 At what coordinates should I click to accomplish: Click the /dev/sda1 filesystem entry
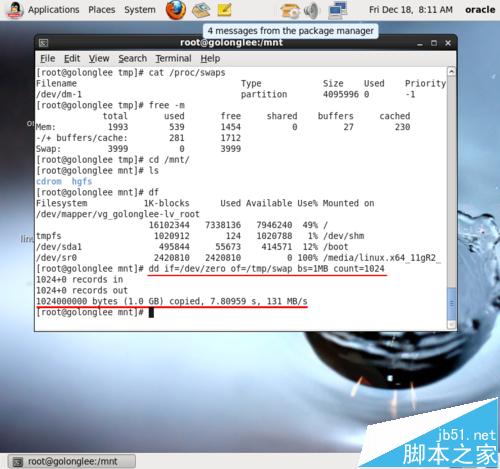pos(59,247)
